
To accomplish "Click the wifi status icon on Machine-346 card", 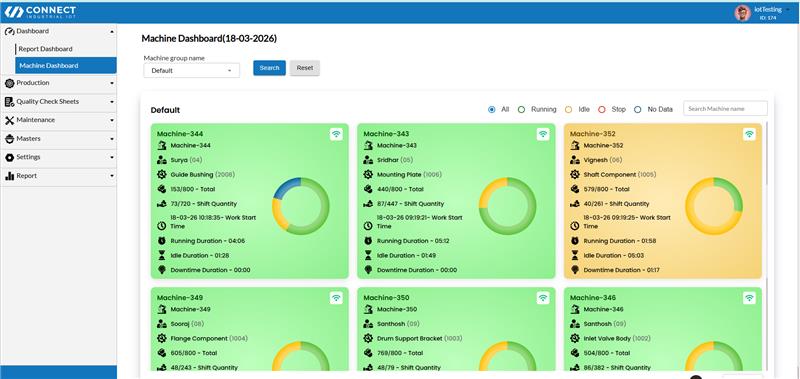I will 749,298.
